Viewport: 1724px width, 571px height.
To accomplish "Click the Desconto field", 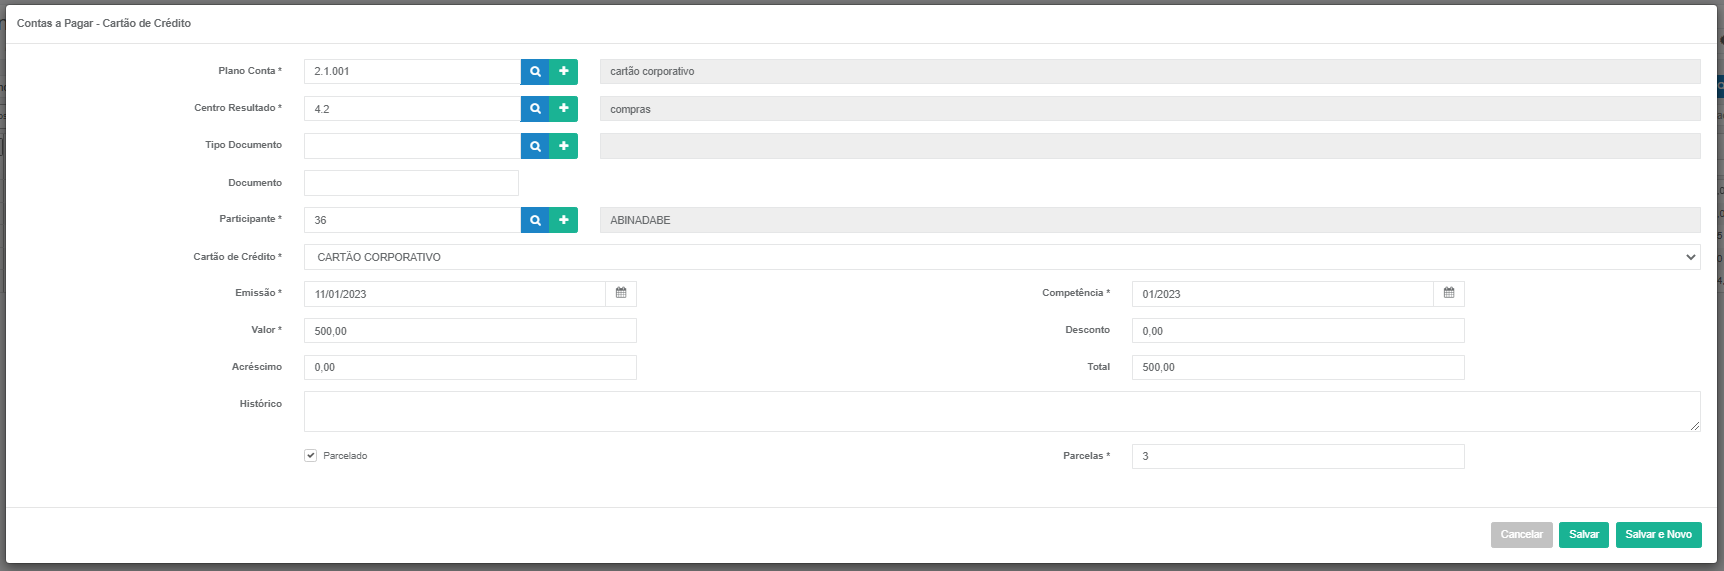I will point(1298,331).
